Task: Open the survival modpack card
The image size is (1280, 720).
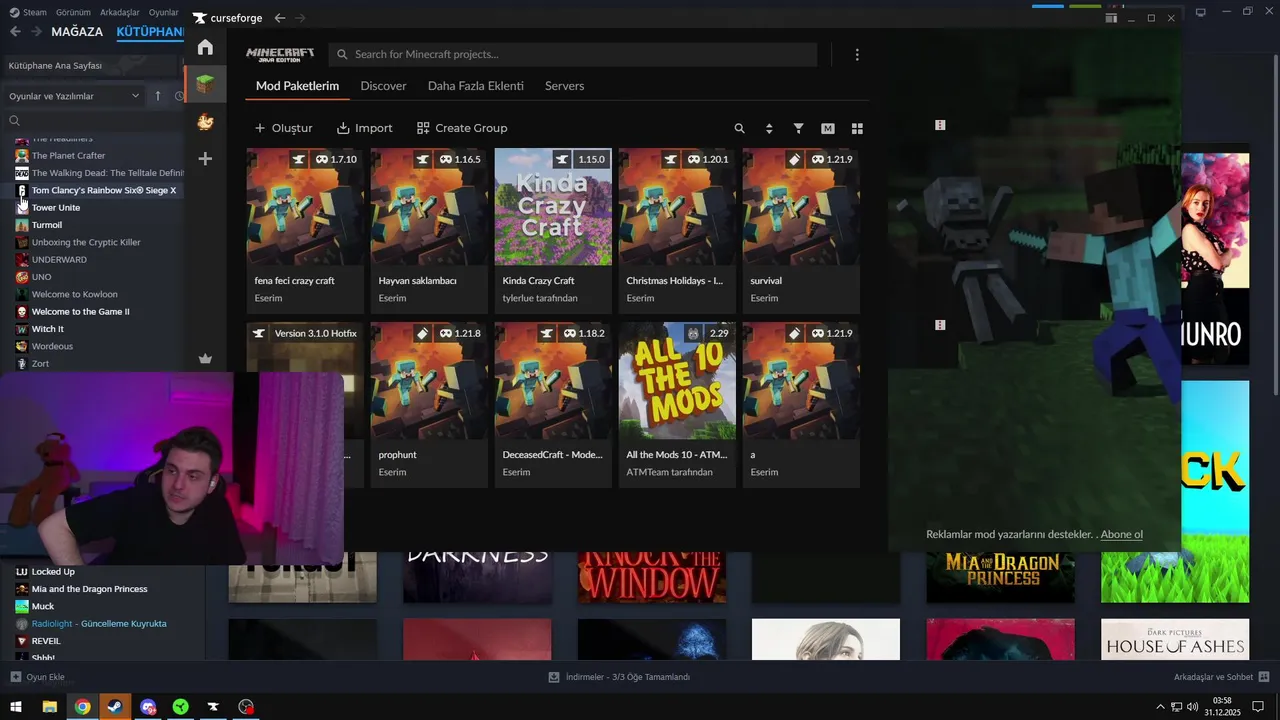Action: coord(801,231)
